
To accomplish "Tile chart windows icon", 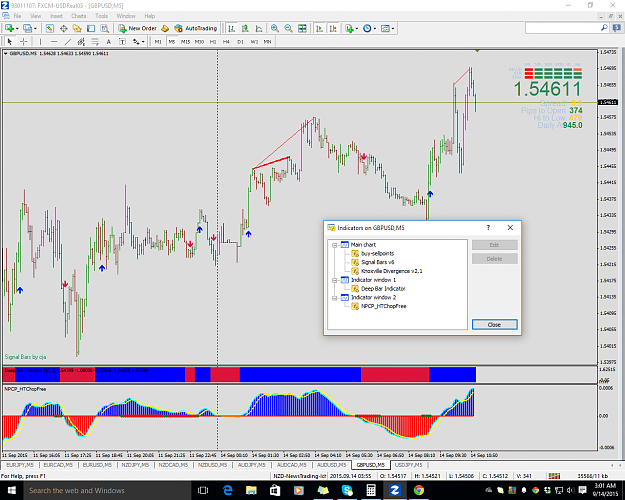I will 302,28.
